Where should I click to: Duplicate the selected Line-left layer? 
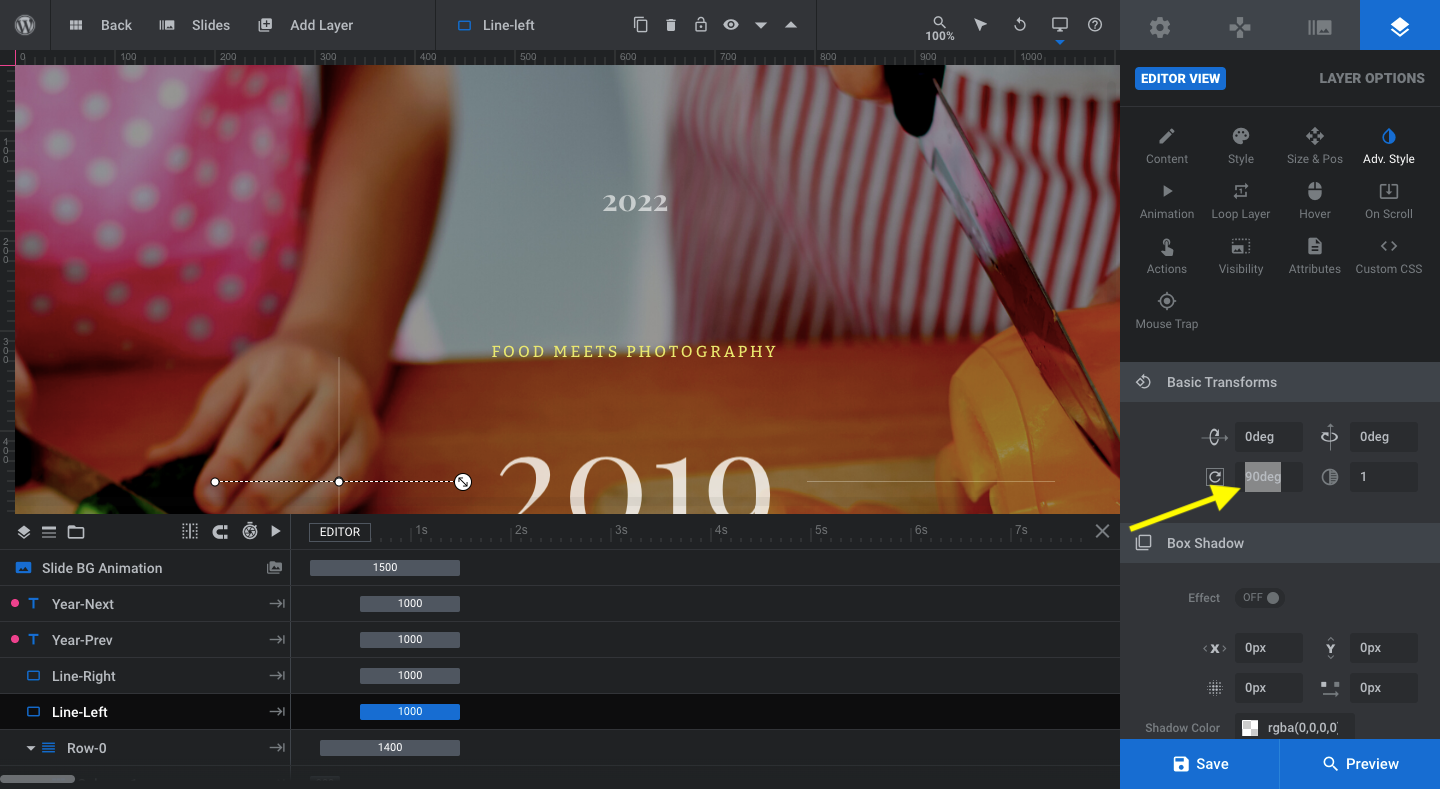tap(641, 25)
